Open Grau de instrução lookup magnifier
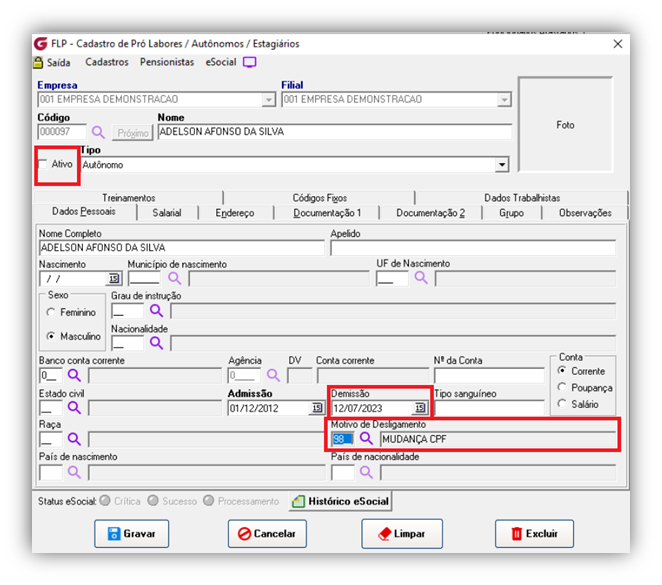The height and width of the screenshot is (585, 662). pos(156,311)
